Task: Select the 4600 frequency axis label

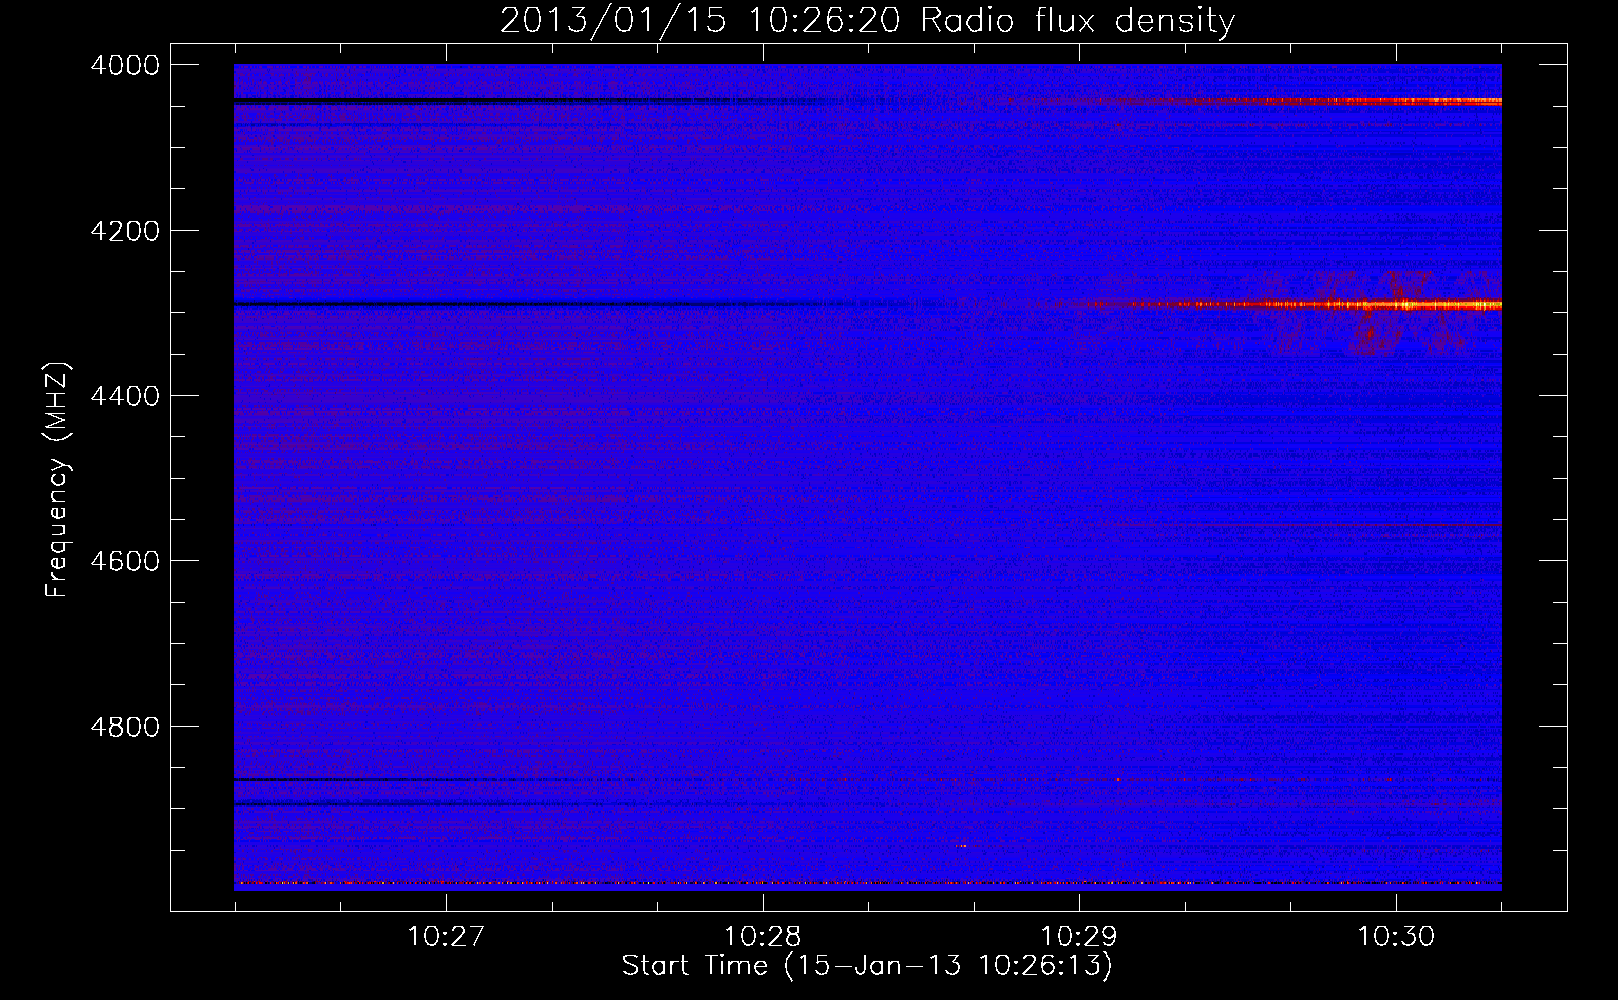Action: point(124,561)
